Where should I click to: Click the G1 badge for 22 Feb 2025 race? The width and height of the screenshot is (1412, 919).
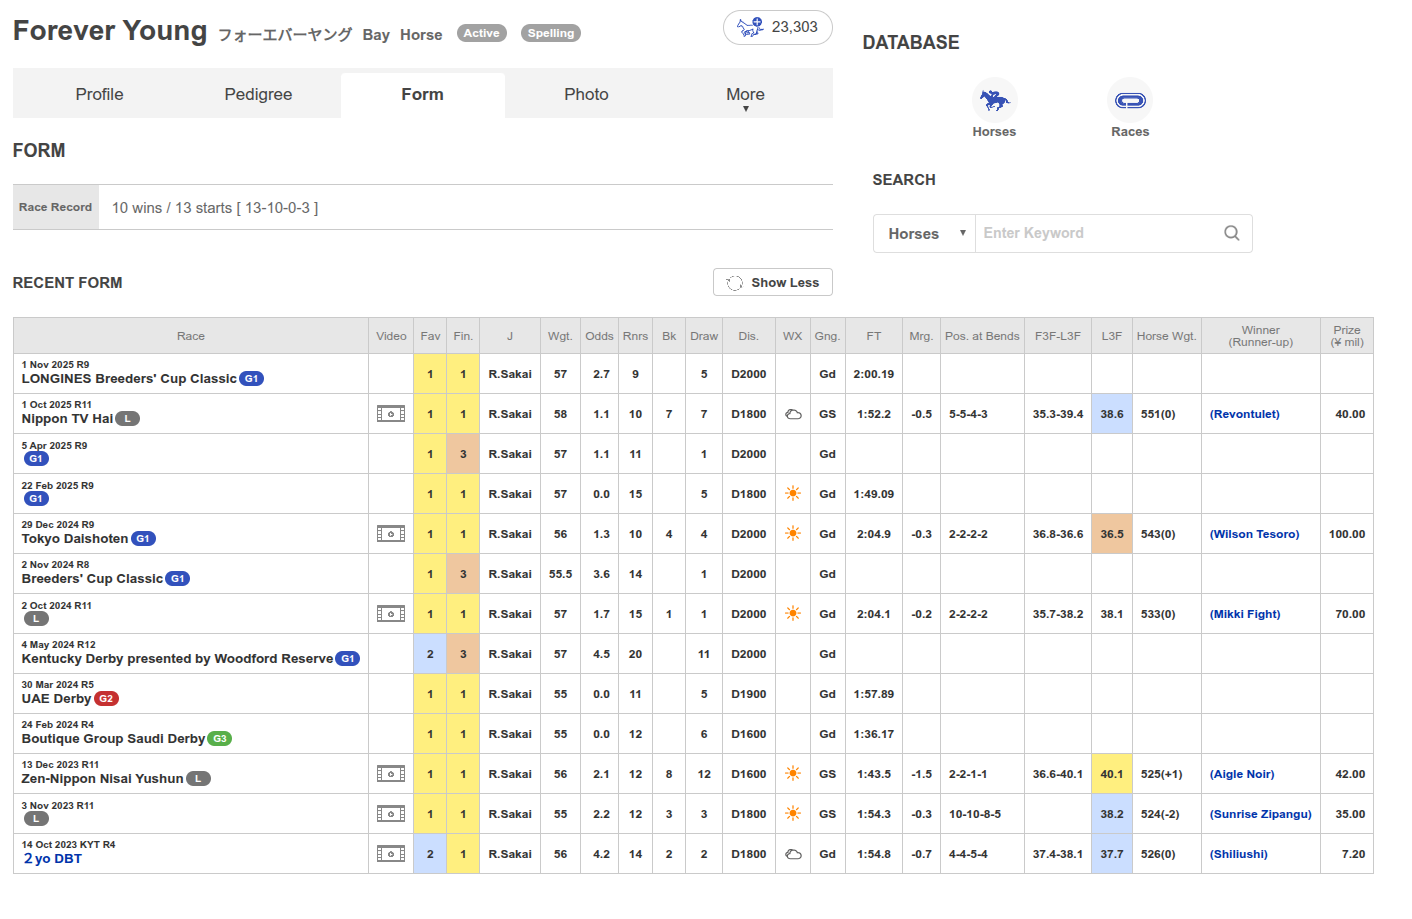tap(36, 499)
